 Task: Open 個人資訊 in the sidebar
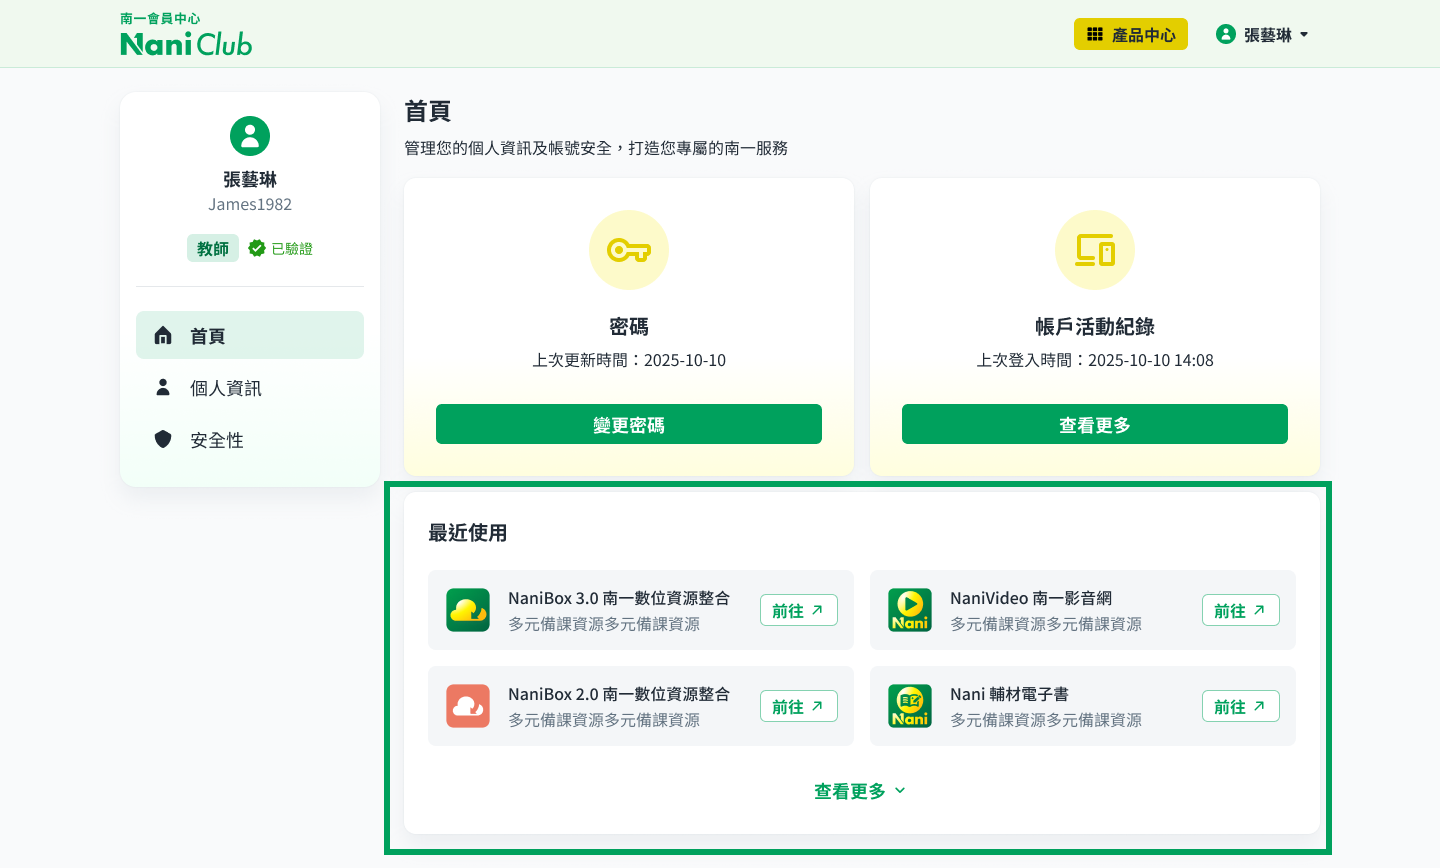tap(250, 387)
